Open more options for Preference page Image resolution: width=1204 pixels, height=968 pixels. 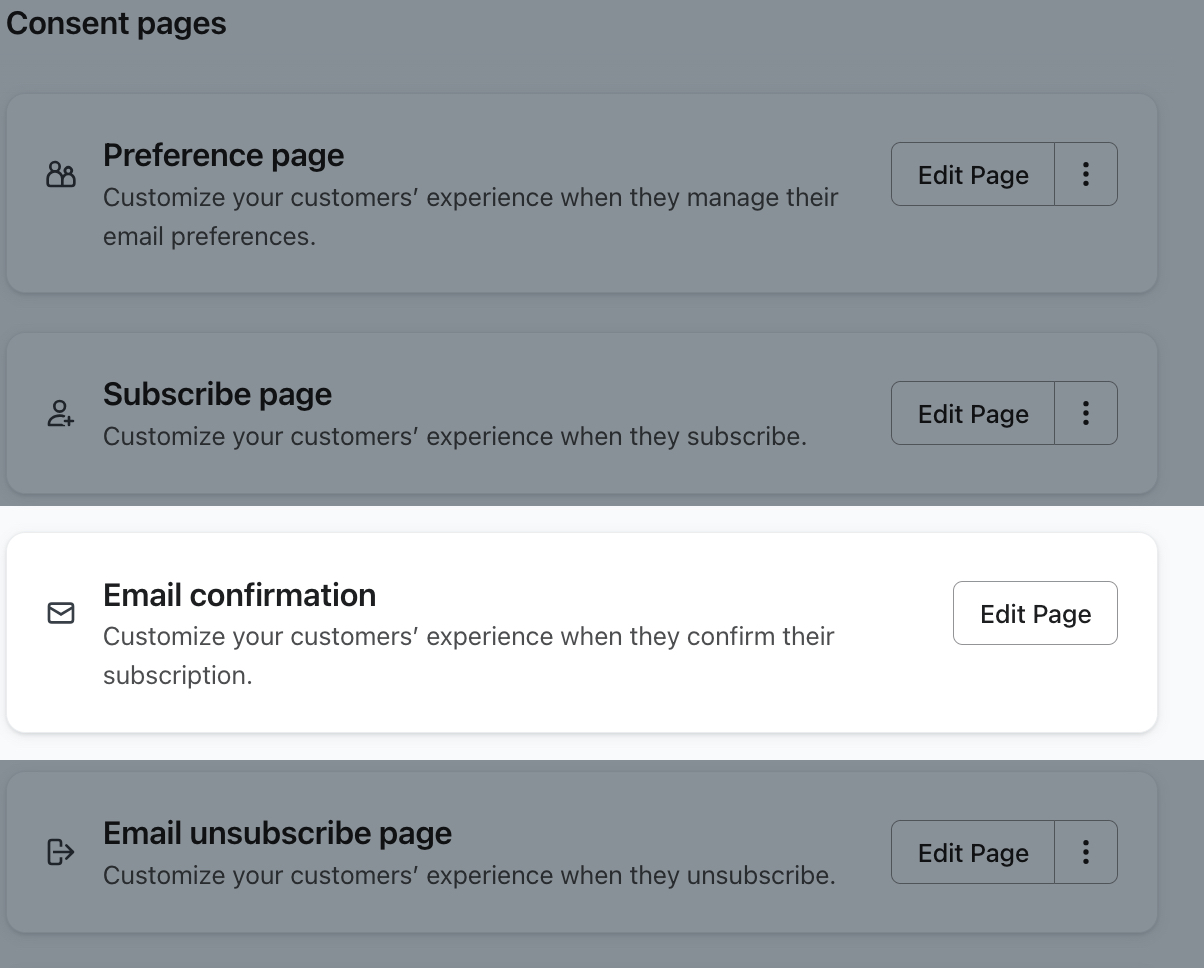coord(1085,174)
